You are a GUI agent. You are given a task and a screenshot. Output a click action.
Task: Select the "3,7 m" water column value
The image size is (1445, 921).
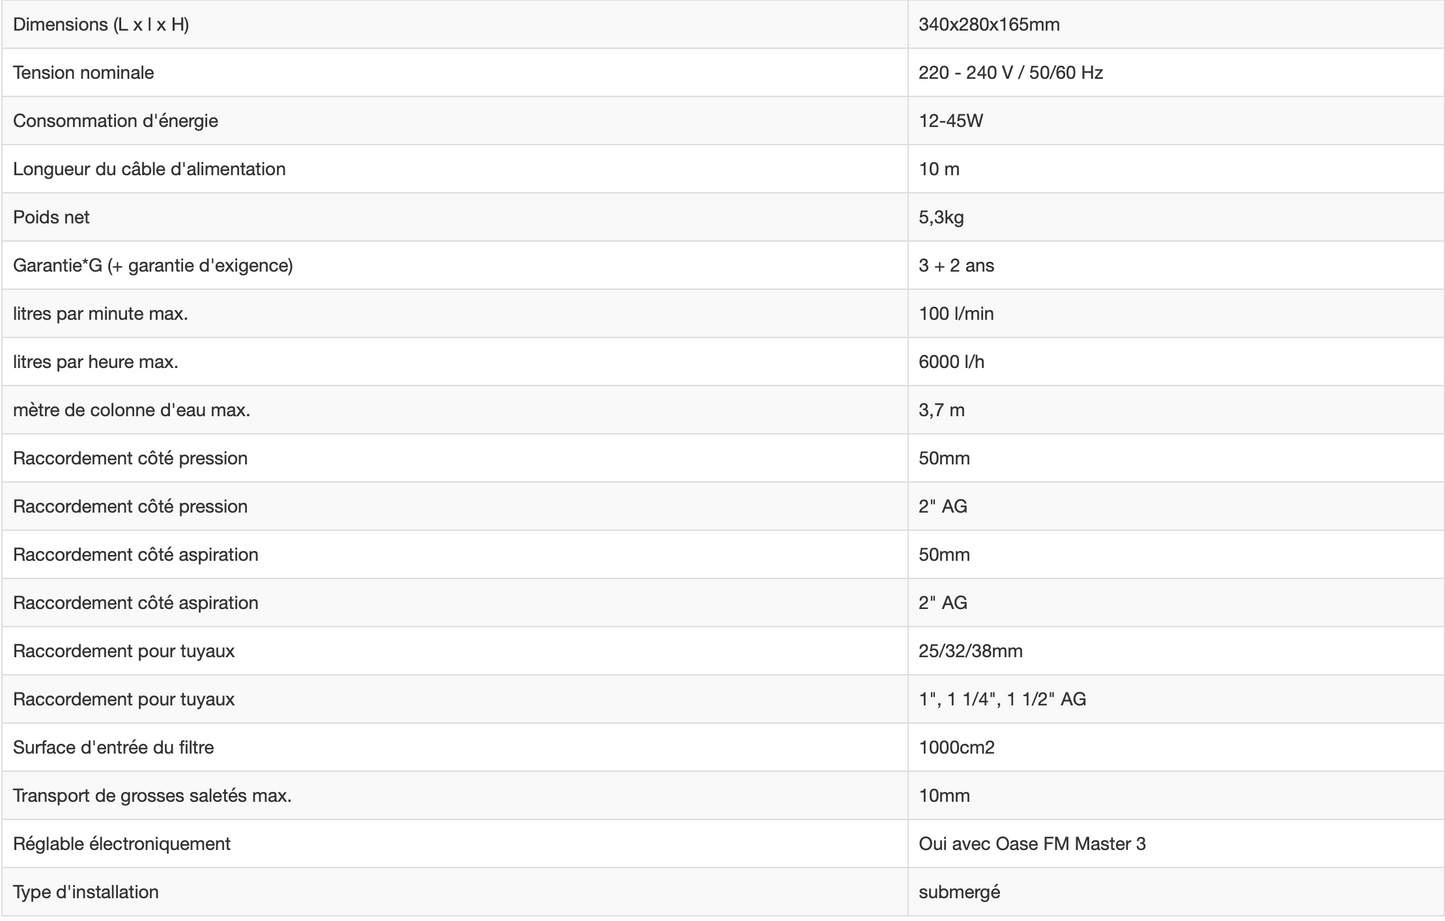942,410
